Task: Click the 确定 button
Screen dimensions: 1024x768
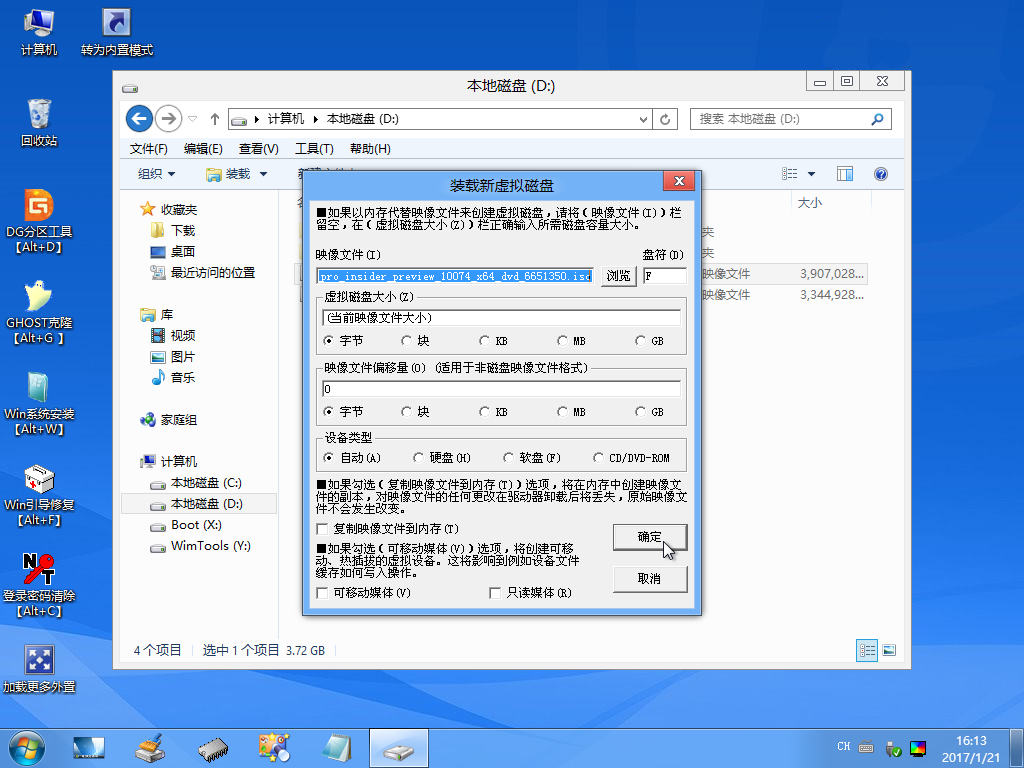Action: point(650,537)
